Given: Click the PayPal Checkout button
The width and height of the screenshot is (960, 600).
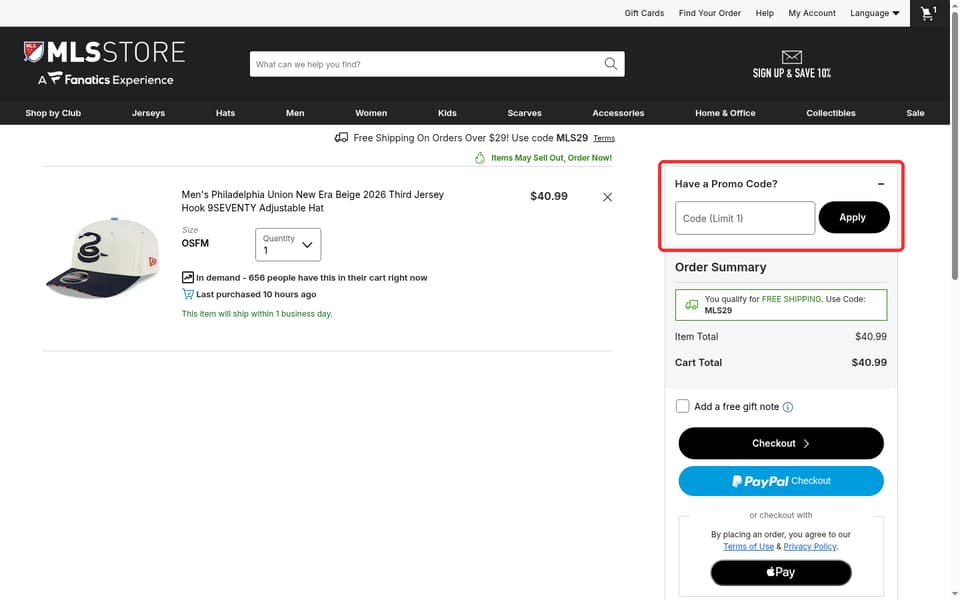Looking at the screenshot, I should [781, 481].
